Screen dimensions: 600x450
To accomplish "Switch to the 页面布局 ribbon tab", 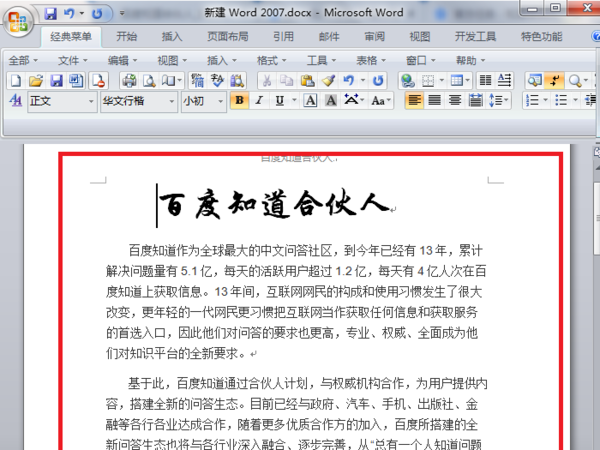I will point(228,37).
